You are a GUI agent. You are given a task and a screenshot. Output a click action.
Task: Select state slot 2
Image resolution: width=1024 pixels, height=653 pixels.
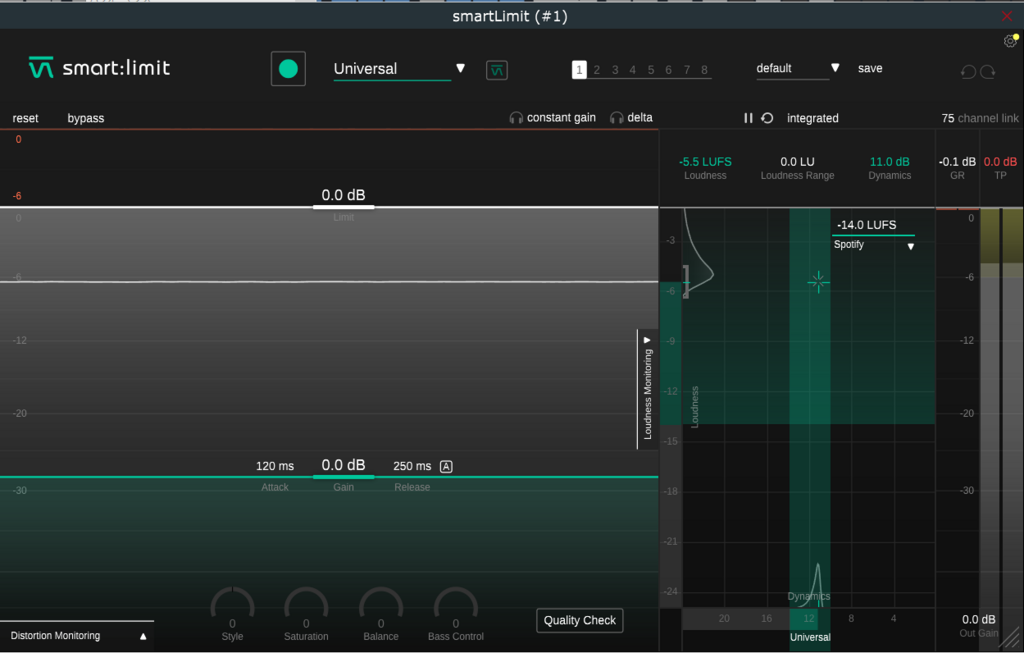(x=597, y=70)
